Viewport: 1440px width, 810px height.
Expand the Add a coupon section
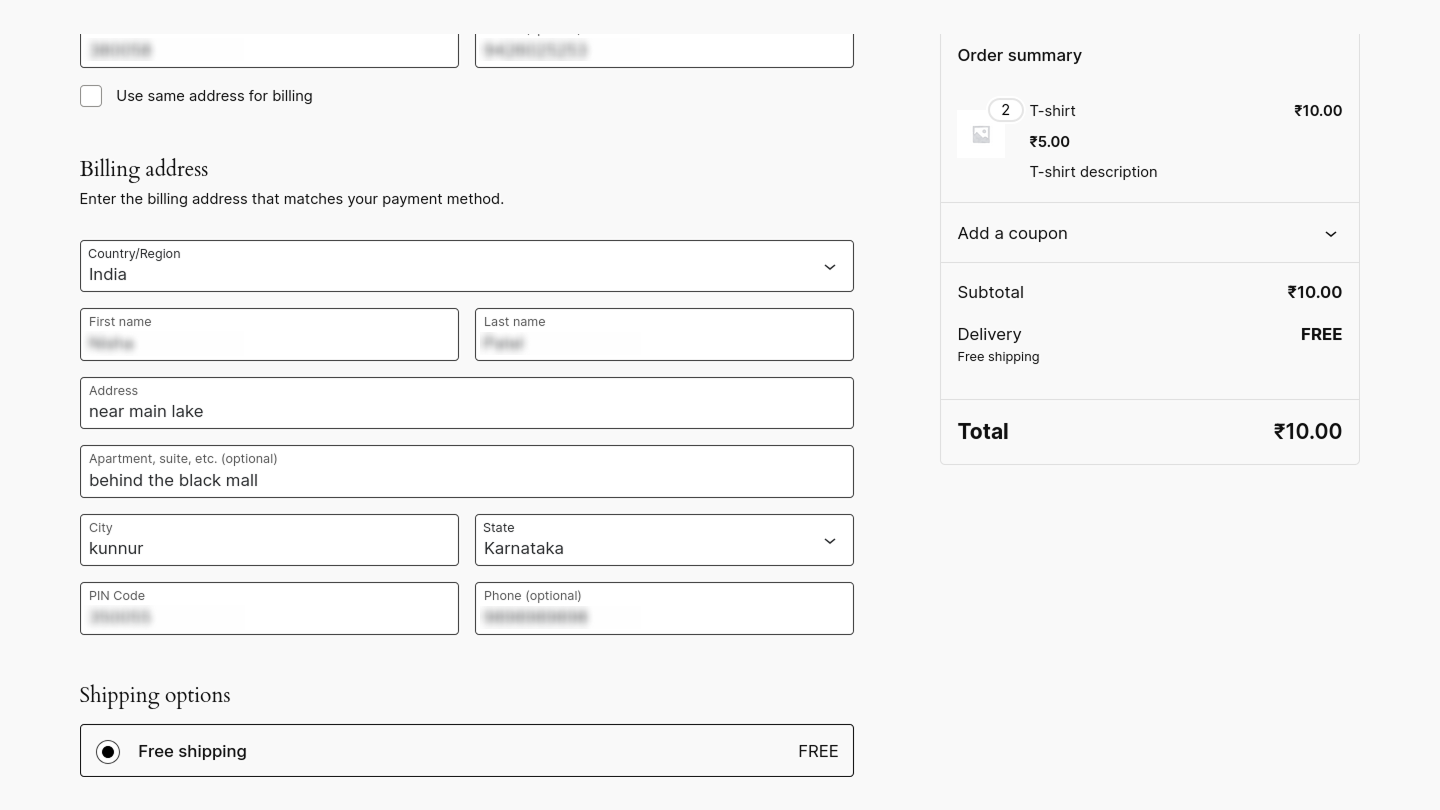(x=1149, y=233)
